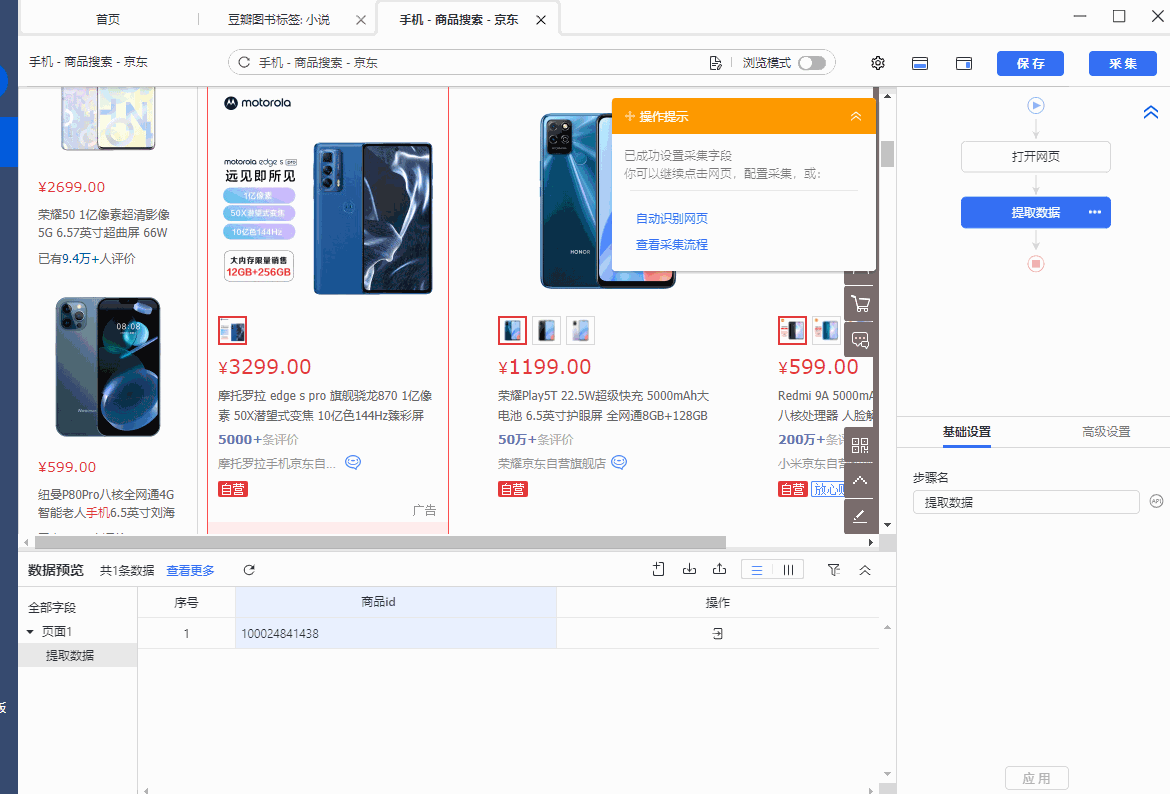The width and height of the screenshot is (1170, 794).
Task: Click the chat icon beside 荣耀京东自营旗舰店
Action: (x=619, y=463)
